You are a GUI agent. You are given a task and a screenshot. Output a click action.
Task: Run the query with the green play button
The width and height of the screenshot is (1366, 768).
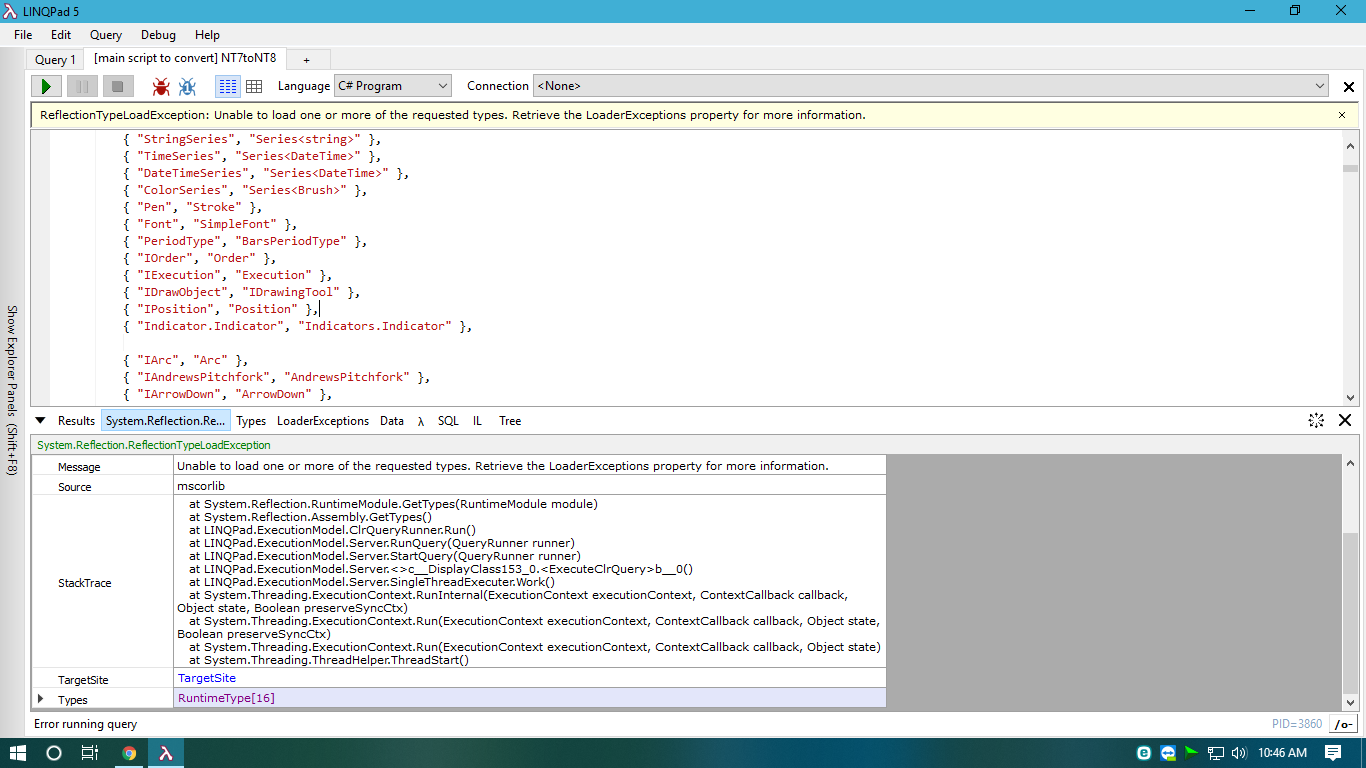46,87
